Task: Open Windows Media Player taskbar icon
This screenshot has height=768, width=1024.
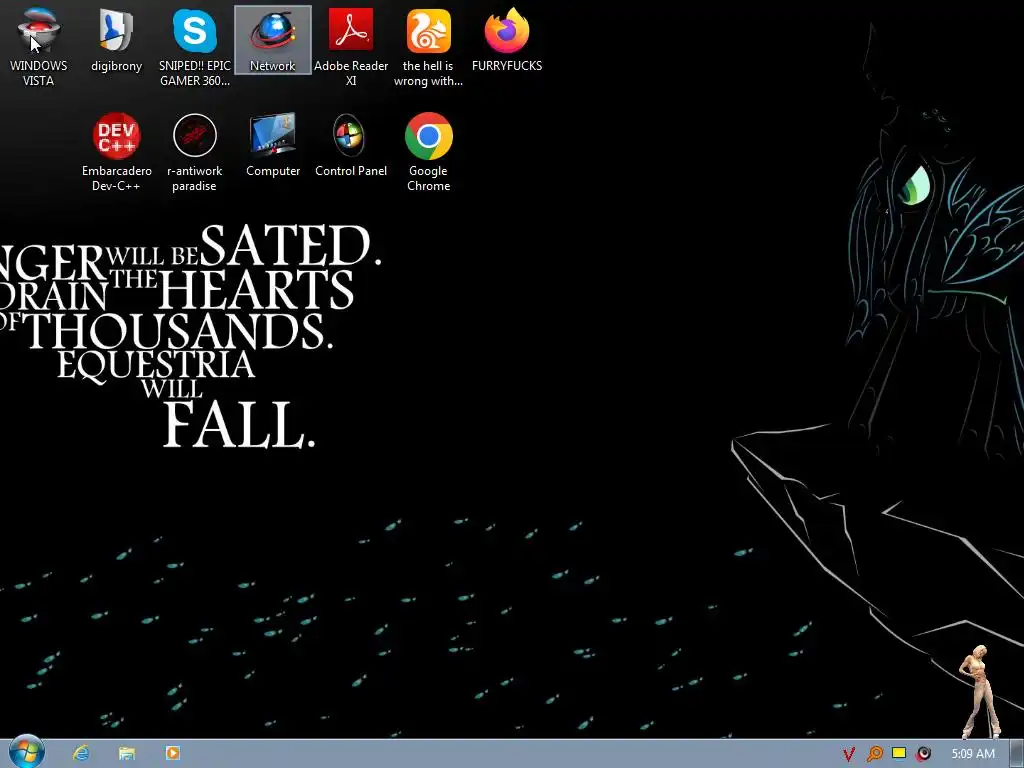Action: (x=172, y=753)
